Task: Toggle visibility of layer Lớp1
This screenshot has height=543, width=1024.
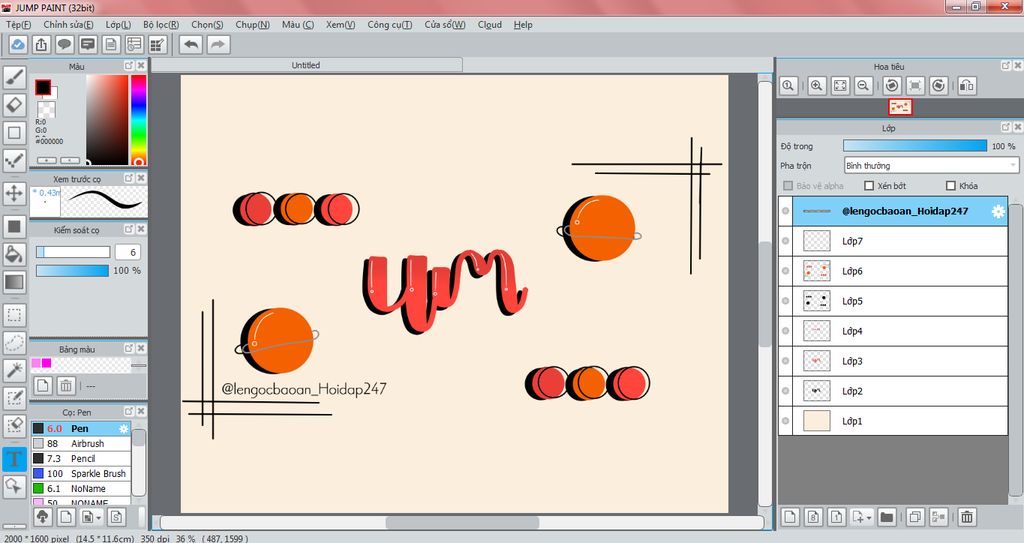Action: [786, 421]
